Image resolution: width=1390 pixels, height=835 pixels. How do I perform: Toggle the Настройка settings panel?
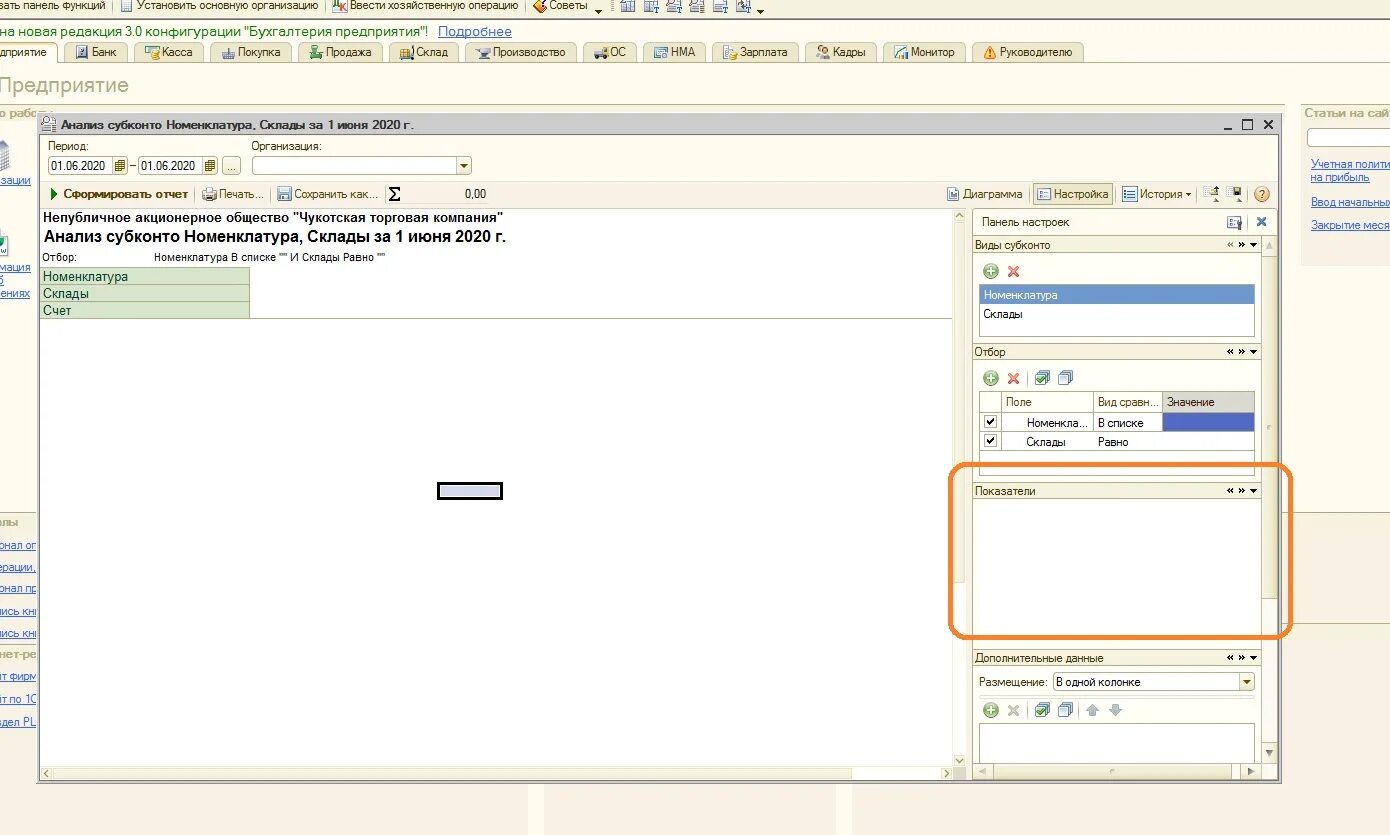1072,194
